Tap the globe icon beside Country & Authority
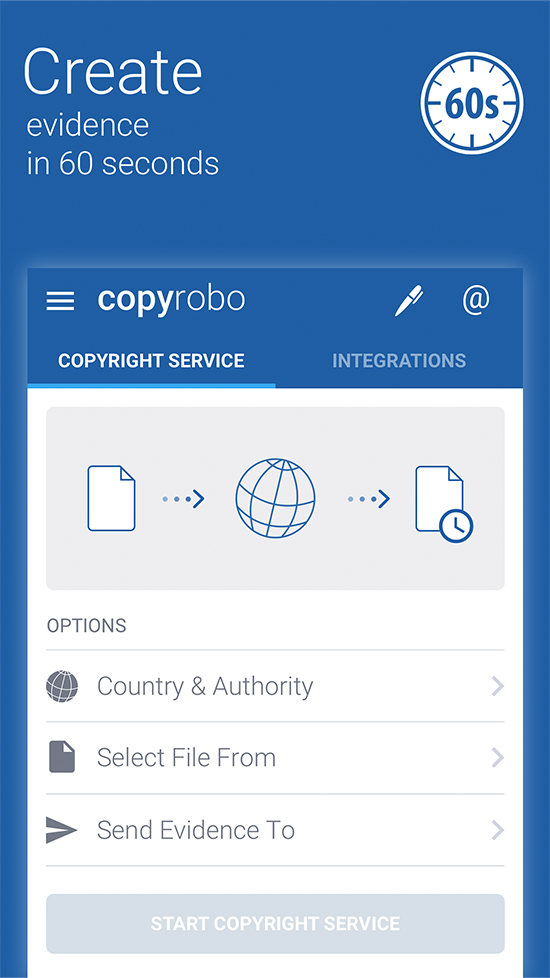Image resolution: width=550 pixels, height=978 pixels. (62, 687)
